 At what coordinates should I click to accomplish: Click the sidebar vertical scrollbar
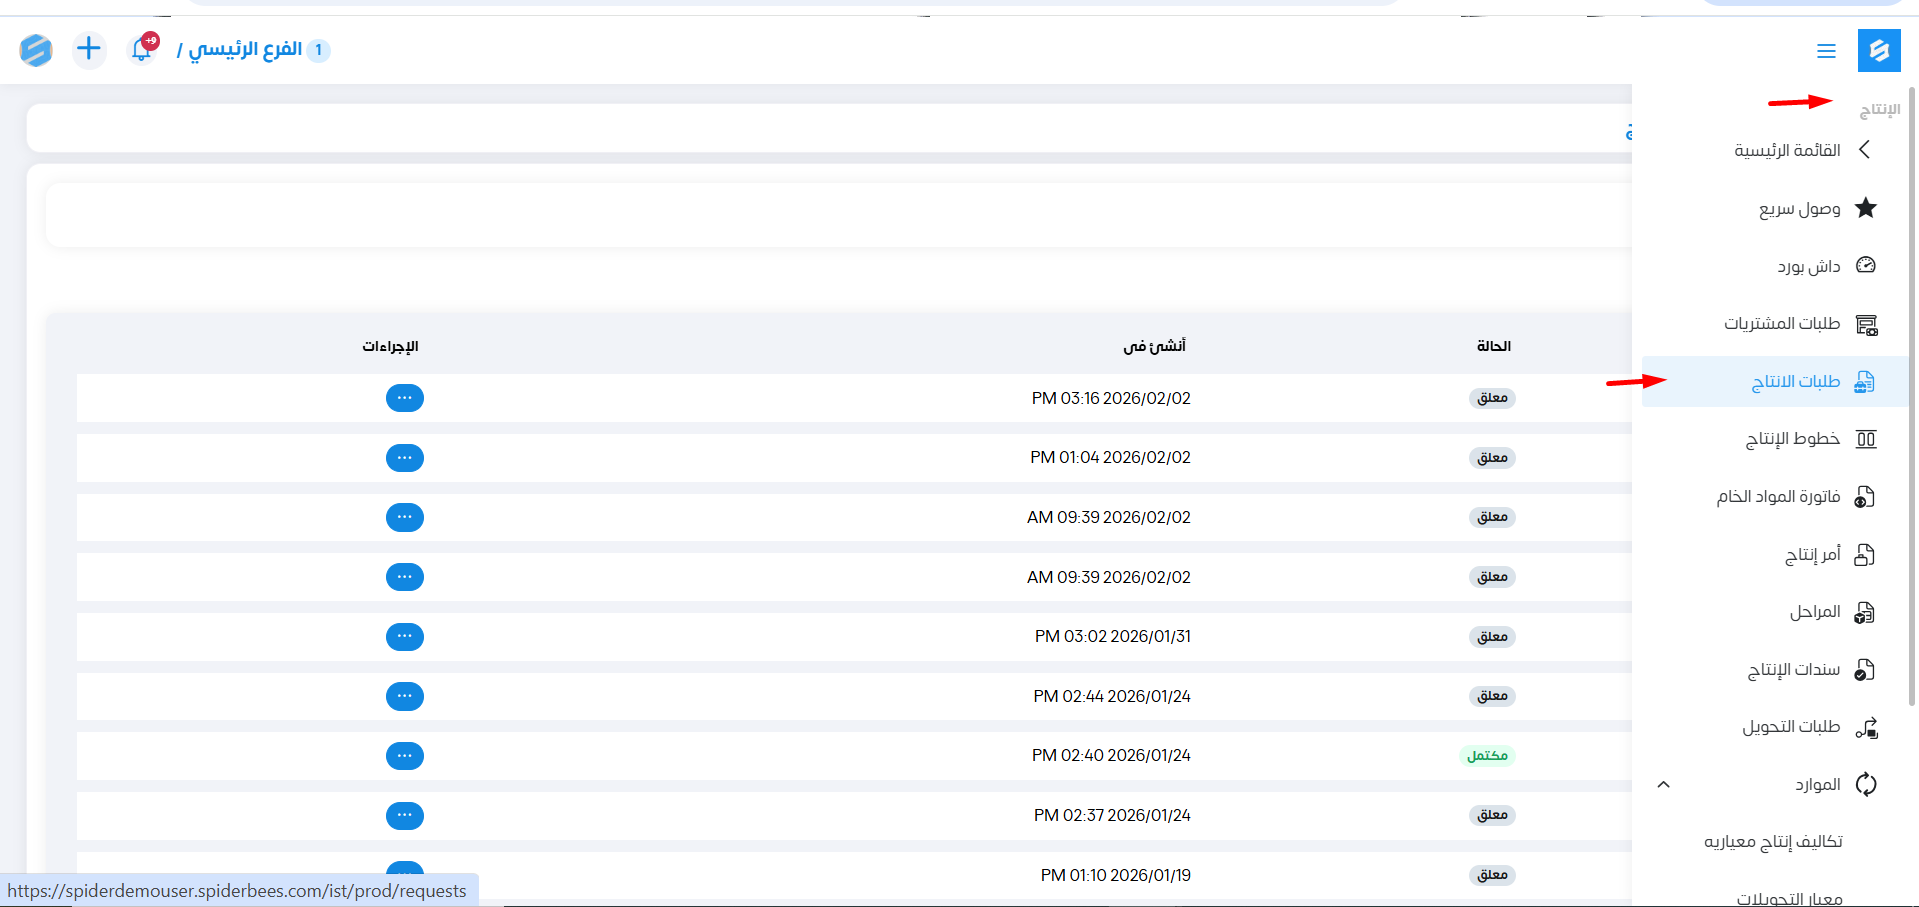pyautogui.click(x=1912, y=400)
